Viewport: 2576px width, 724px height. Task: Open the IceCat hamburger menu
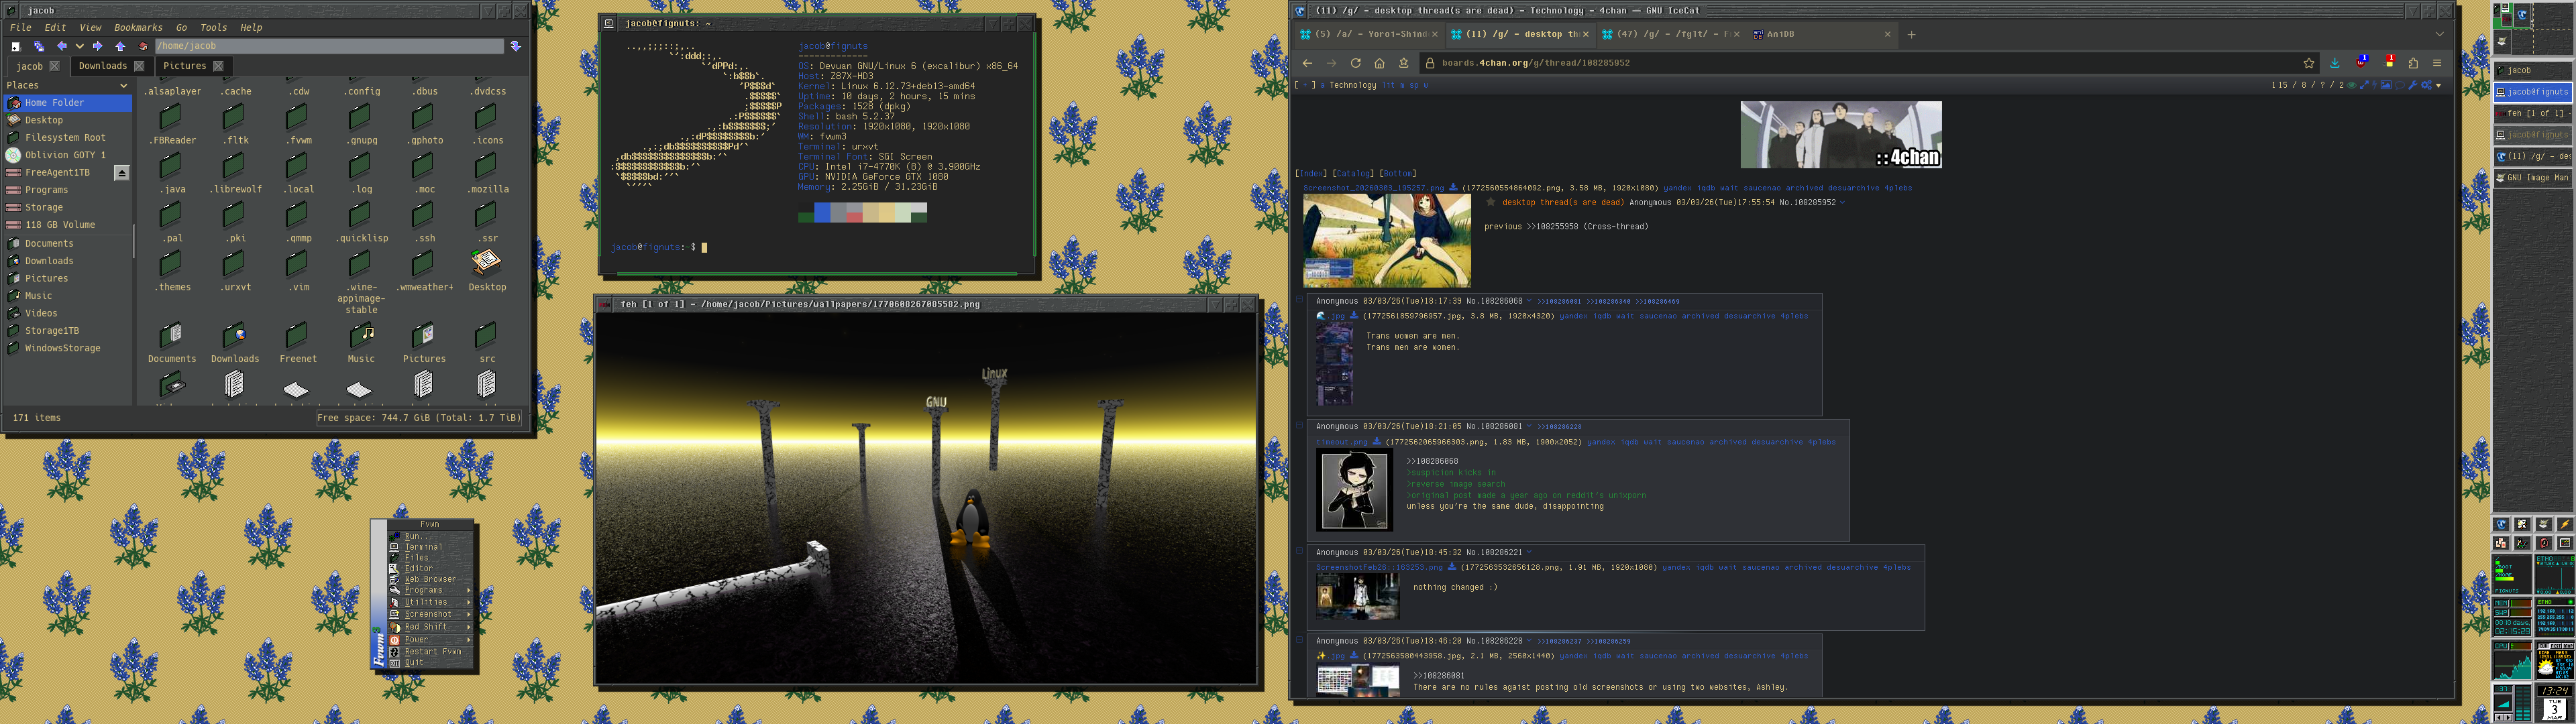click(x=2437, y=63)
